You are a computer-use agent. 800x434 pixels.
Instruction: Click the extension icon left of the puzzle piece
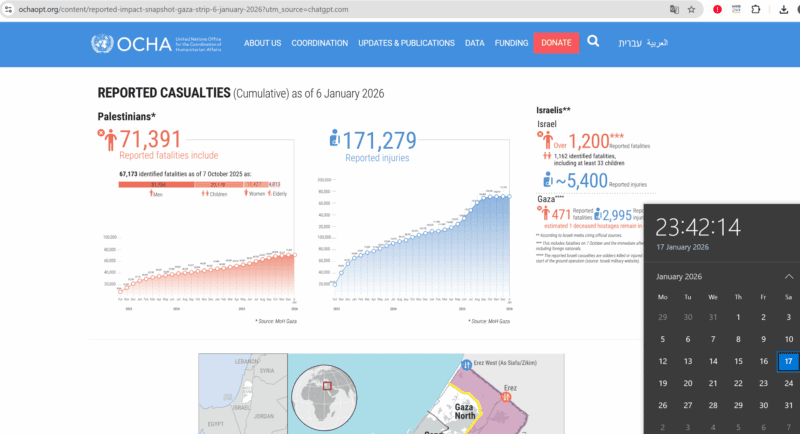click(x=736, y=9)
